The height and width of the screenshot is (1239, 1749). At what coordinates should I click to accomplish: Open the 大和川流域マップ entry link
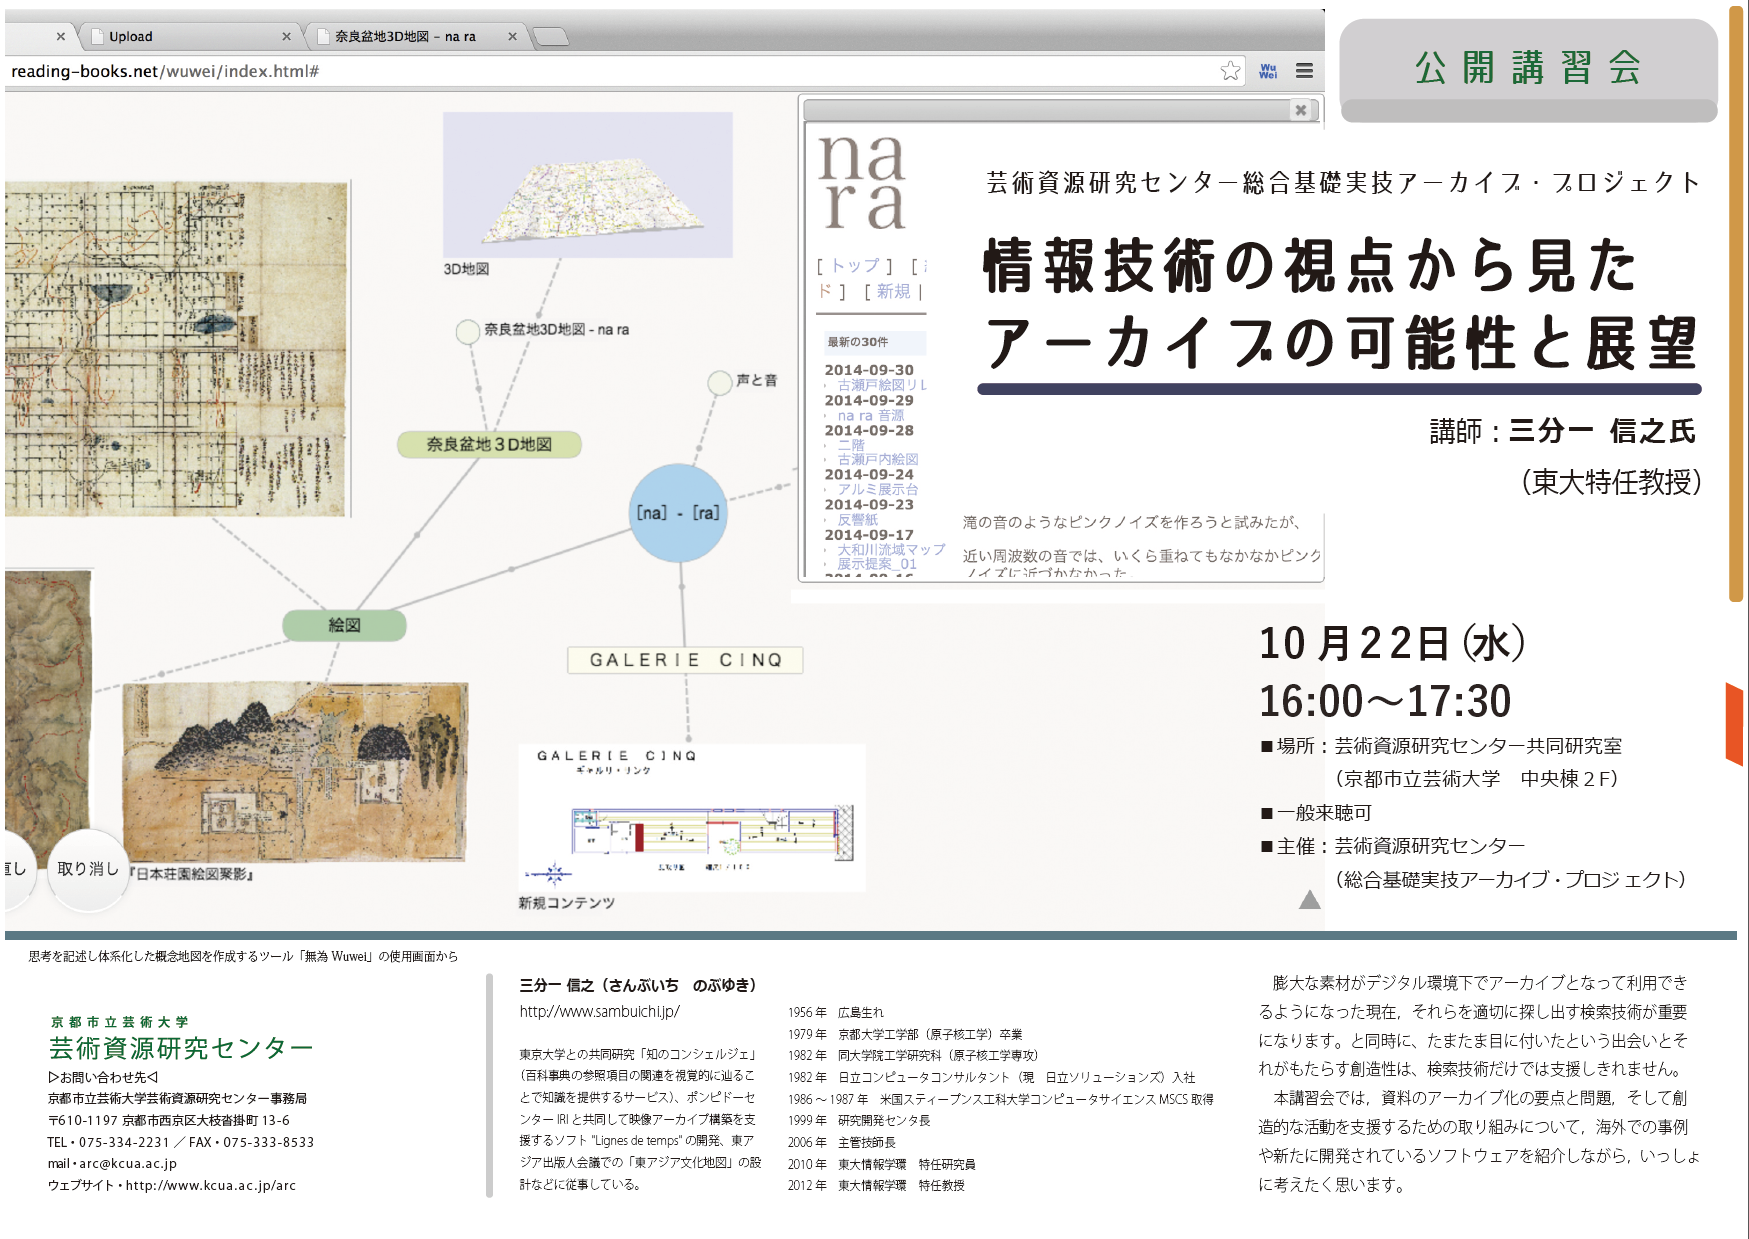(x=891, y=549)
